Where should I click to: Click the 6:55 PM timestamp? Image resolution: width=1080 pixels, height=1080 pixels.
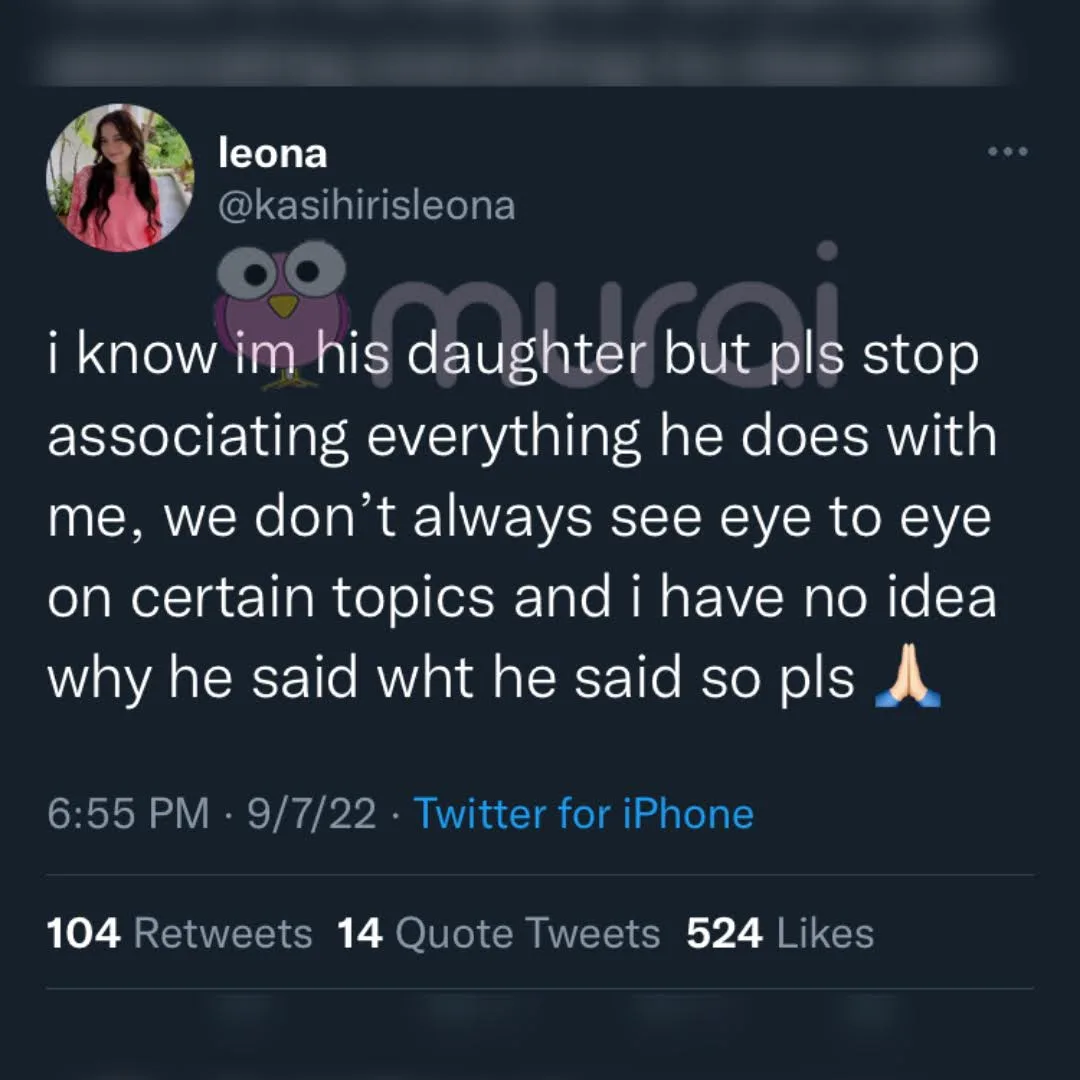coord(128,813)
